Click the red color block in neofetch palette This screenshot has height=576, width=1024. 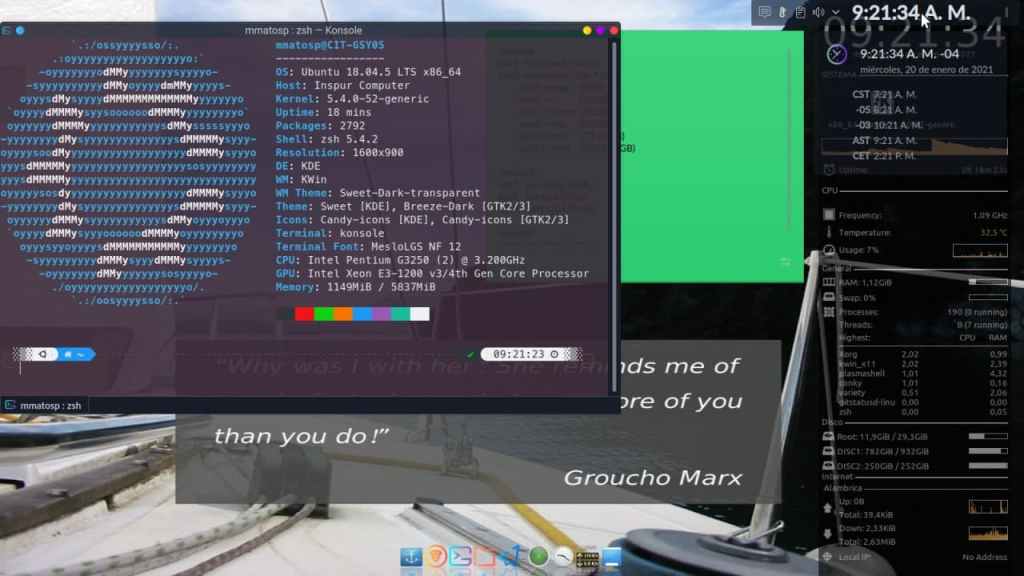[x=304, y=314]
